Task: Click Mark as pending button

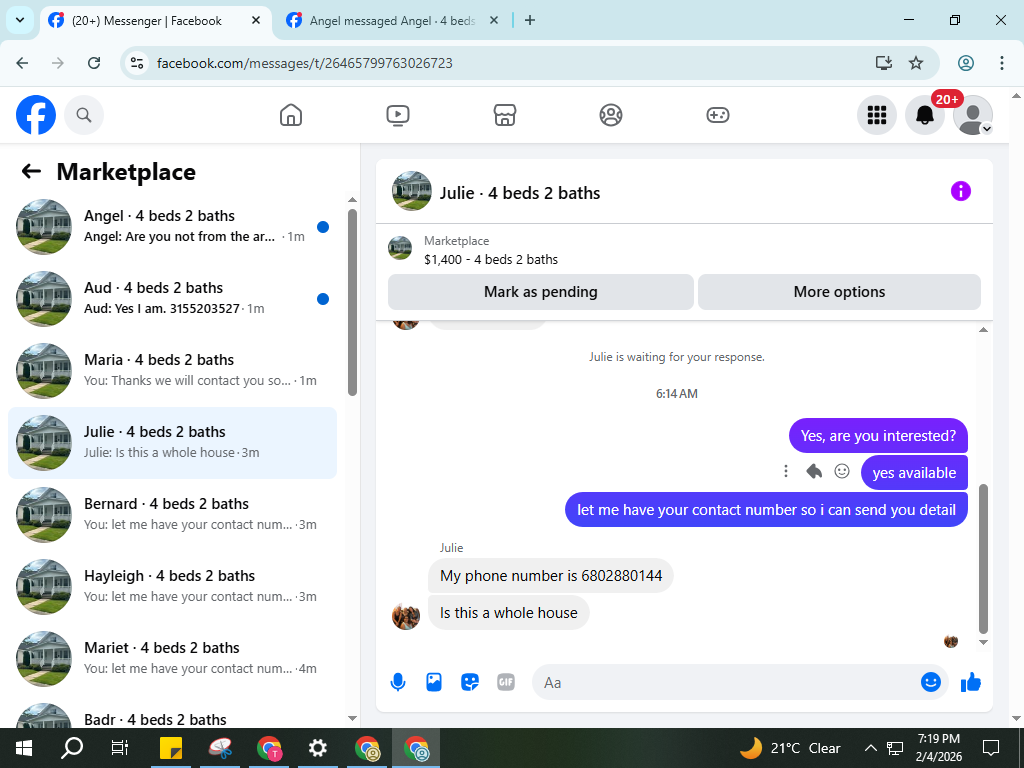Action: 541,292
